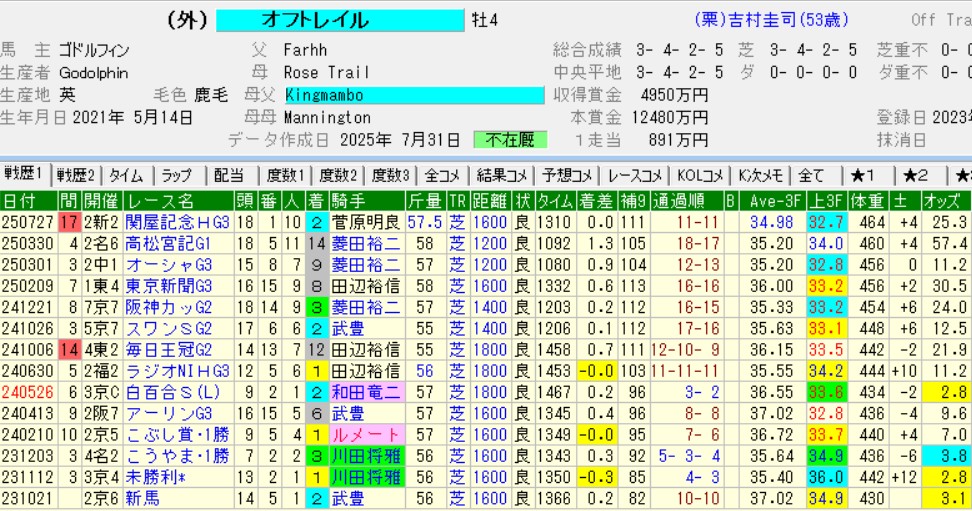
Task: Click the sire name Farhh
Action: (x=306, y=49)
